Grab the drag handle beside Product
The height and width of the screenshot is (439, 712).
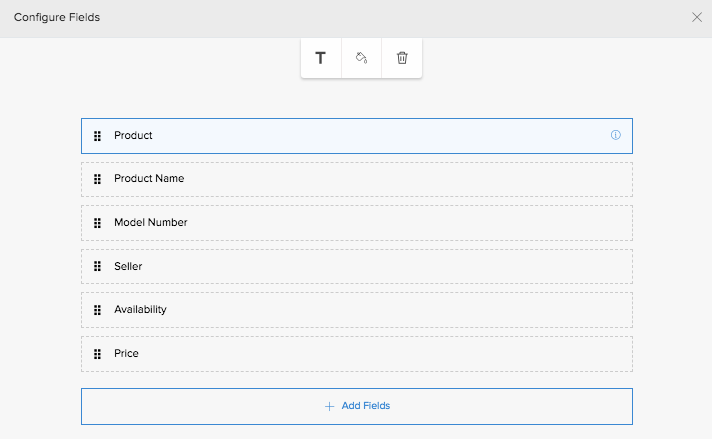(x=97, y=136)
